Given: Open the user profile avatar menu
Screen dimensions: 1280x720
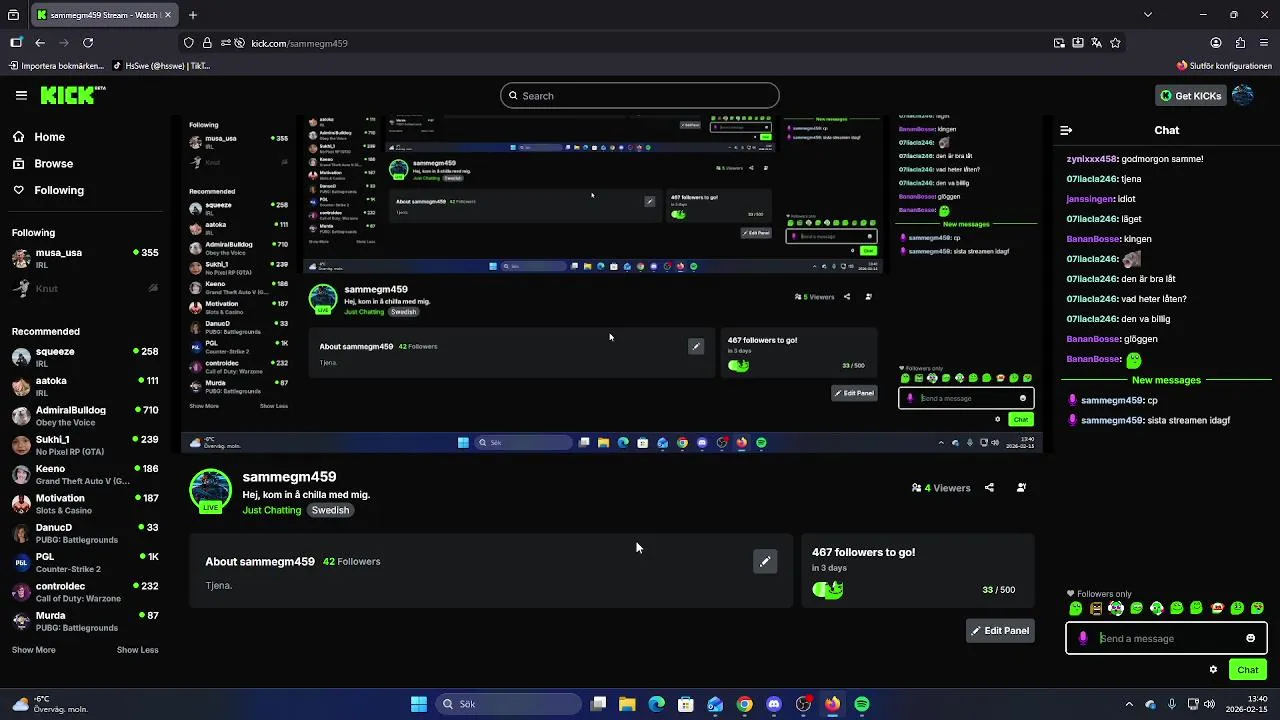Looking at the screenshot, I should click(1242, 95).
